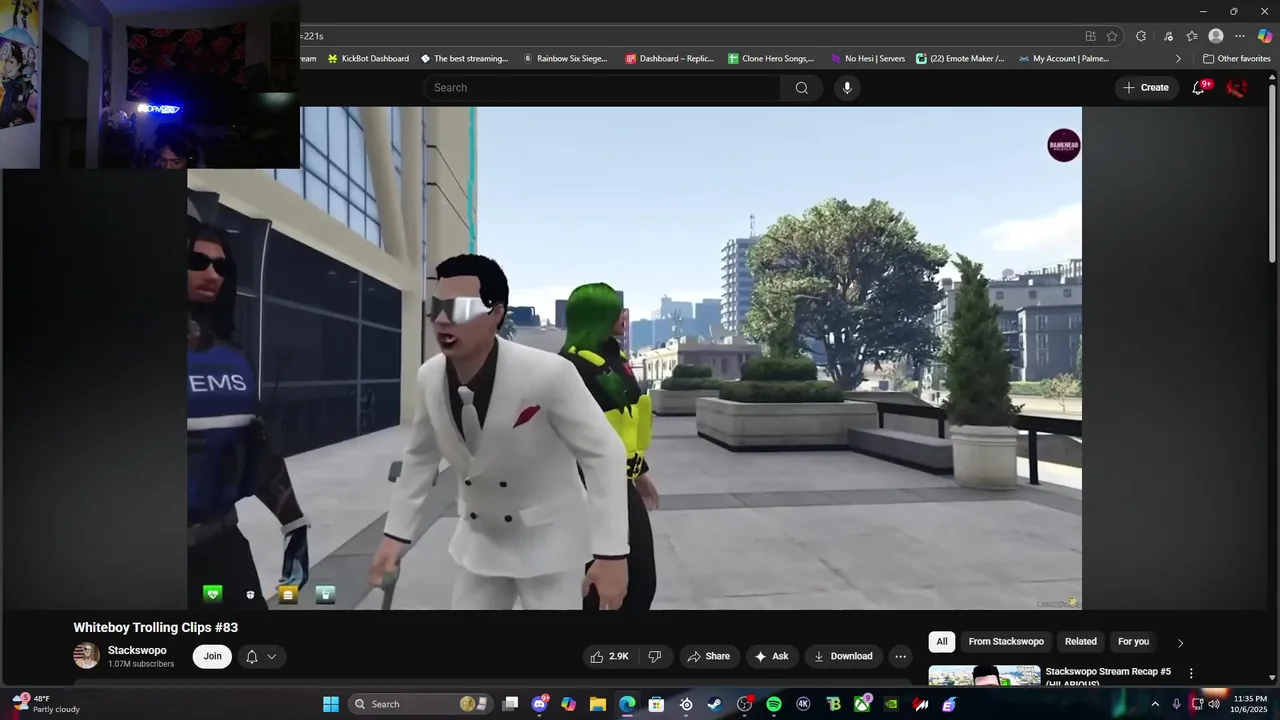The width and height of the screenshot is (1280, 720).
Task: Open the Windows Start menu
Action: point(331,704)
